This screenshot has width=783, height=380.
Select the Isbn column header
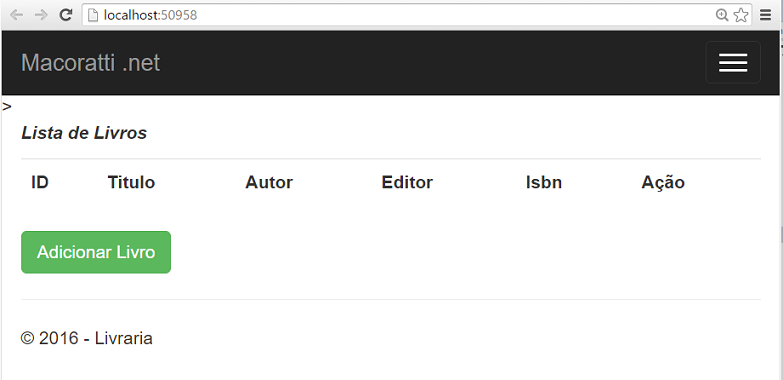544,182
